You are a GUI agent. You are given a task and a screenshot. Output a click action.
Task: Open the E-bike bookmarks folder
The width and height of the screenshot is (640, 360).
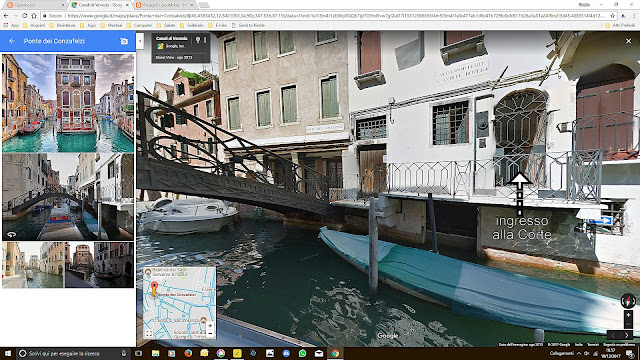click(x=218, y=25)
